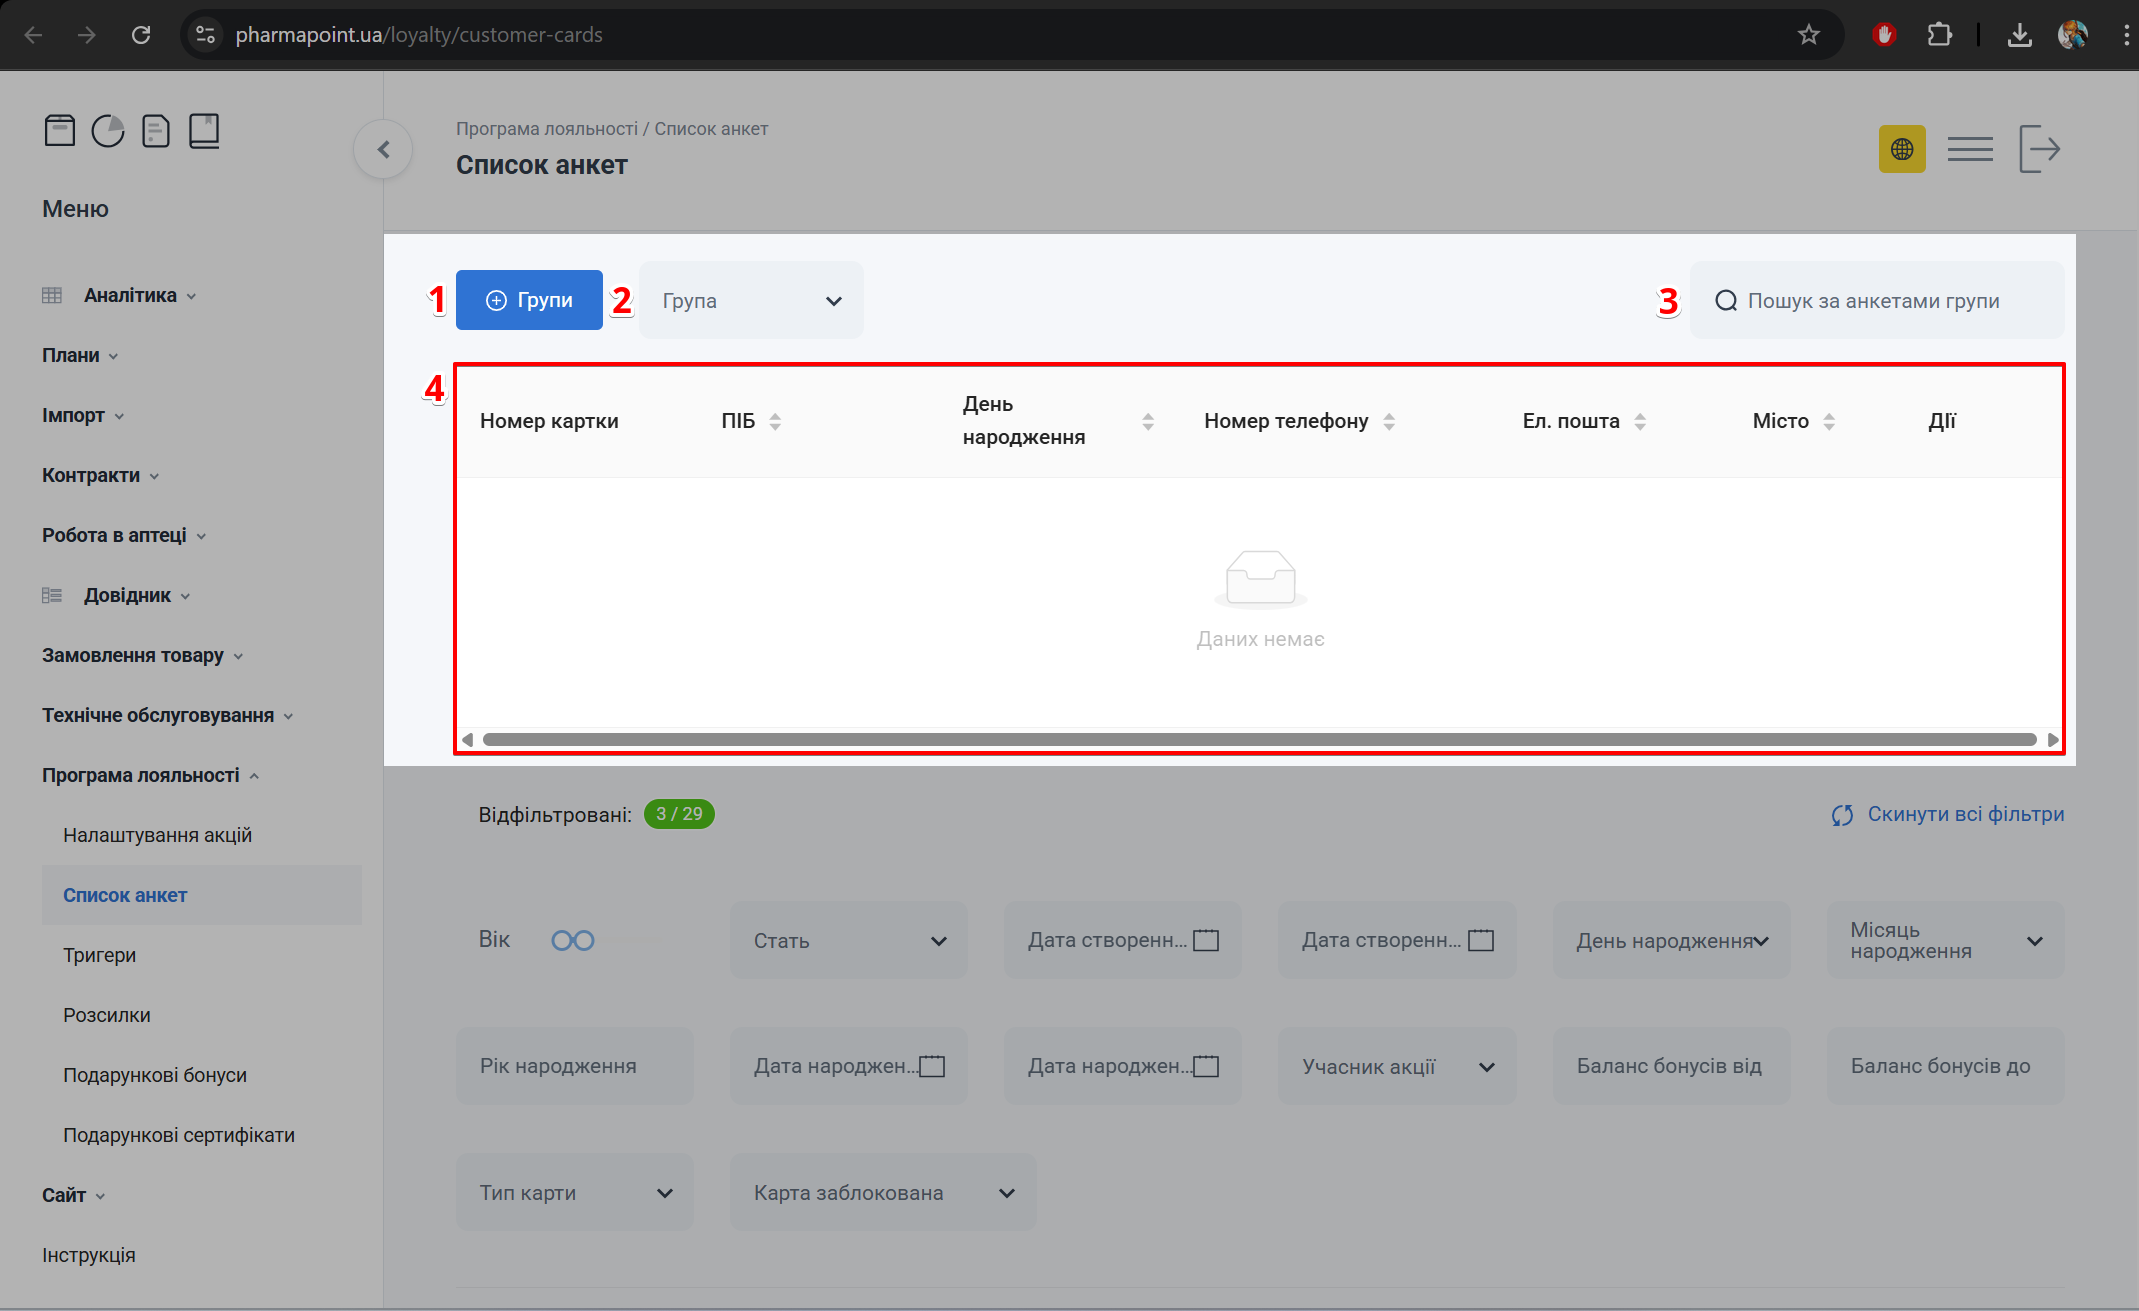Click the book icon in sidebar header
The width and height of the screenshot is (2139, 1311).
pyautogui.click(x=204, y=131)
